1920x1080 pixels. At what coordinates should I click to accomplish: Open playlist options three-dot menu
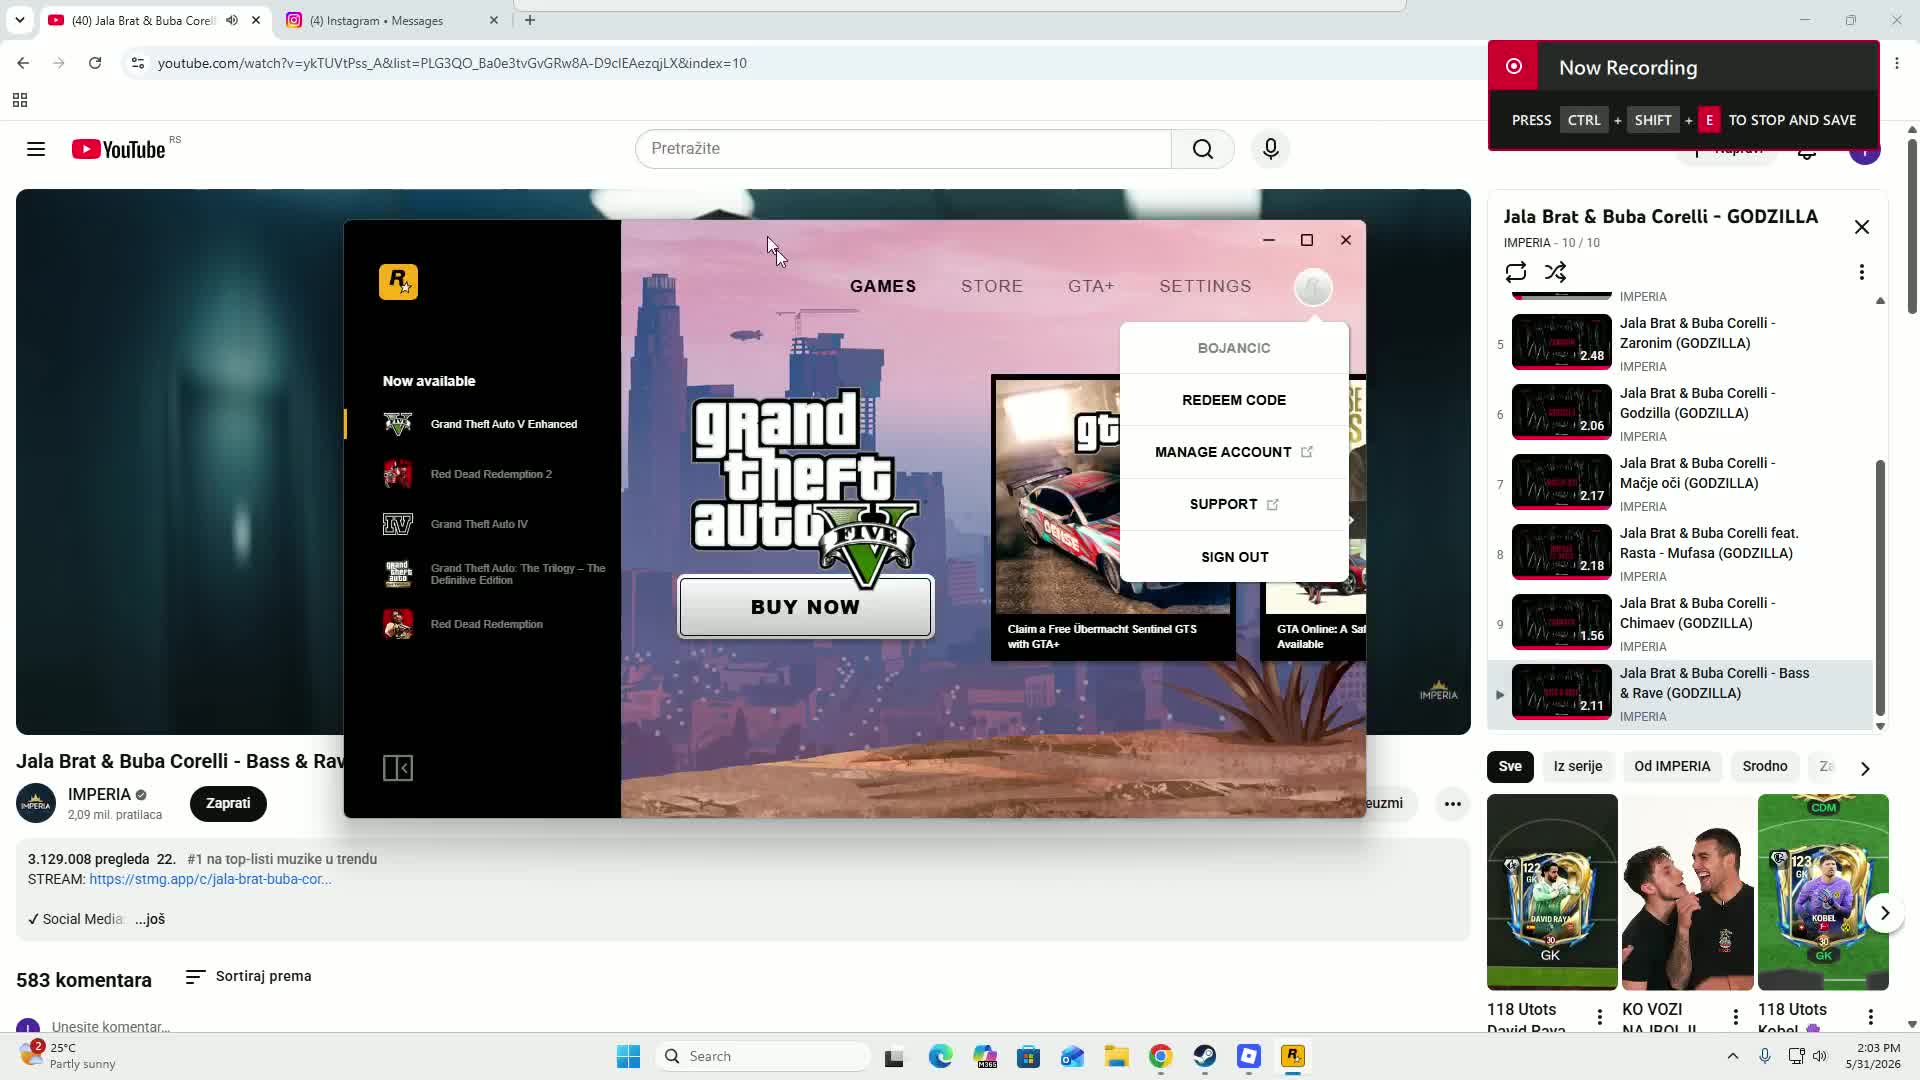1861,272
